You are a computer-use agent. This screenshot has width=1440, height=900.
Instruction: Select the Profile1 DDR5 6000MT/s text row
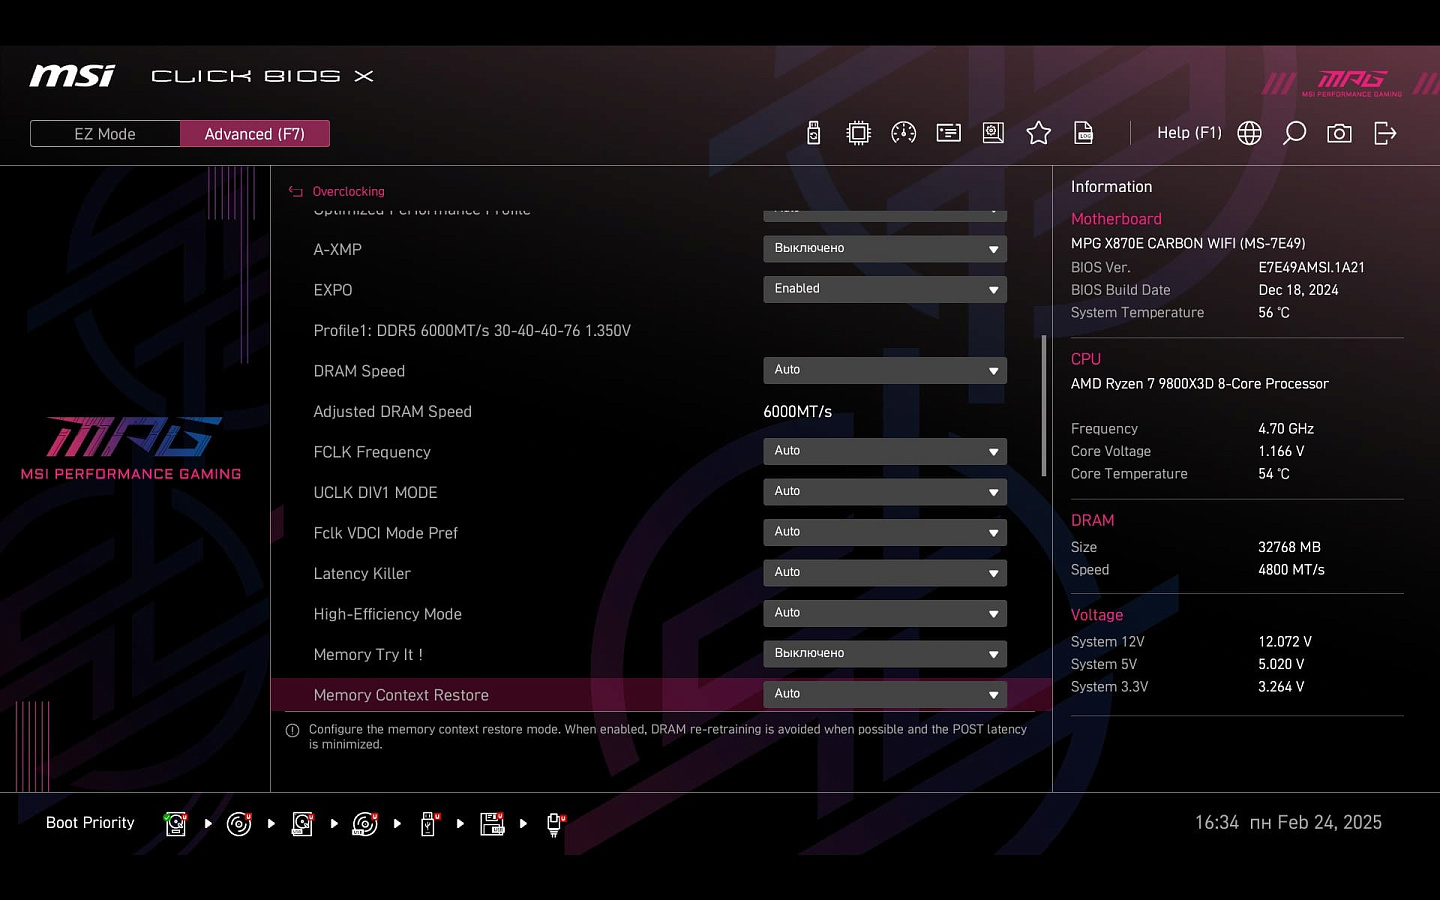pyautogui.click(x=472, y=331)
